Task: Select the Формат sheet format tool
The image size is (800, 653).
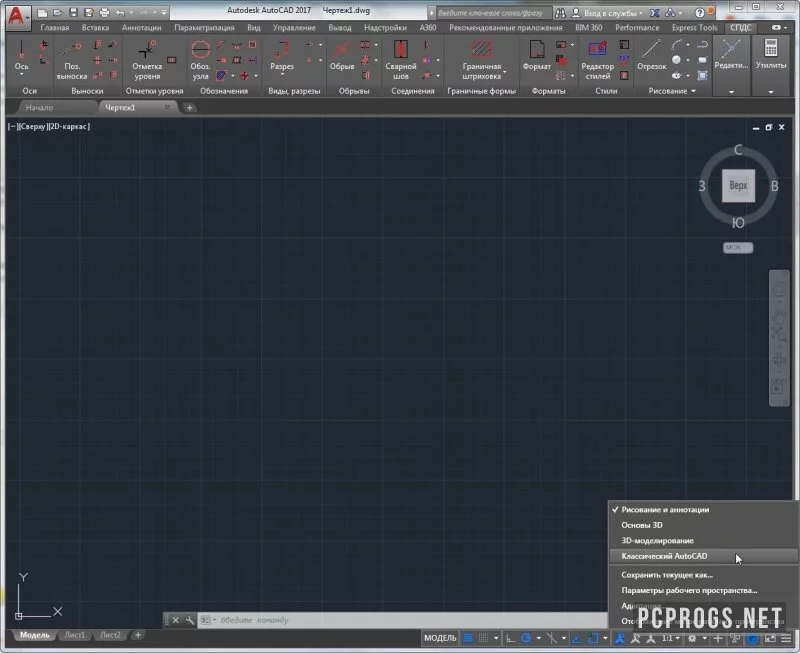Action: click(537, 55)
